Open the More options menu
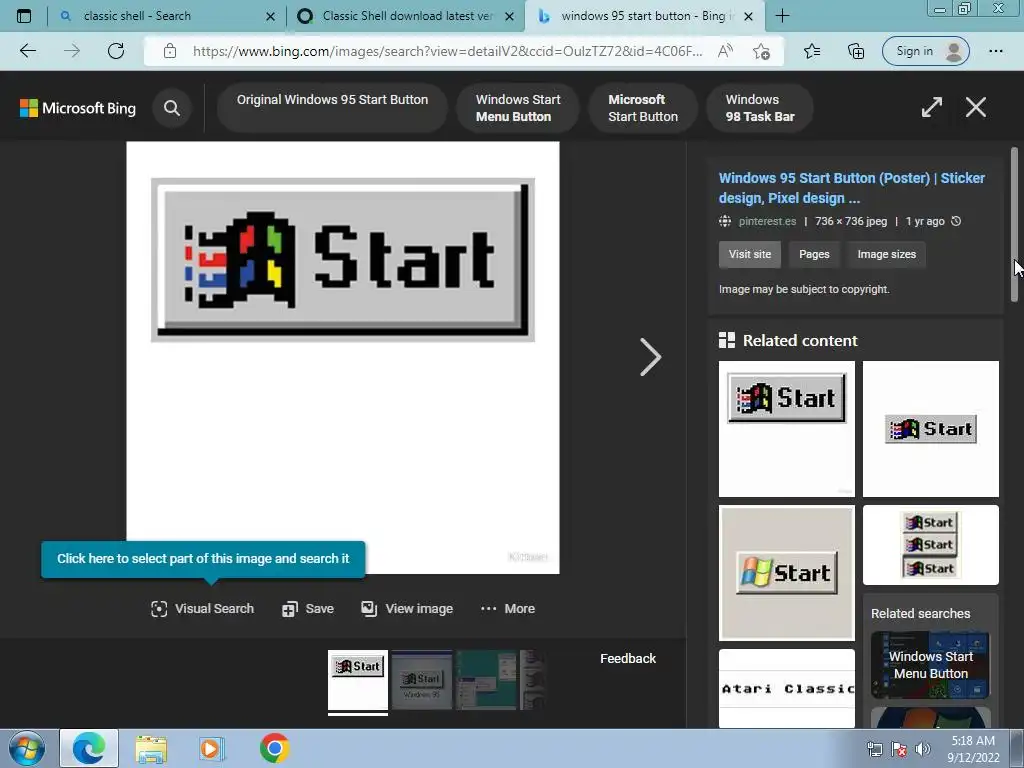 tap(508, 609)
